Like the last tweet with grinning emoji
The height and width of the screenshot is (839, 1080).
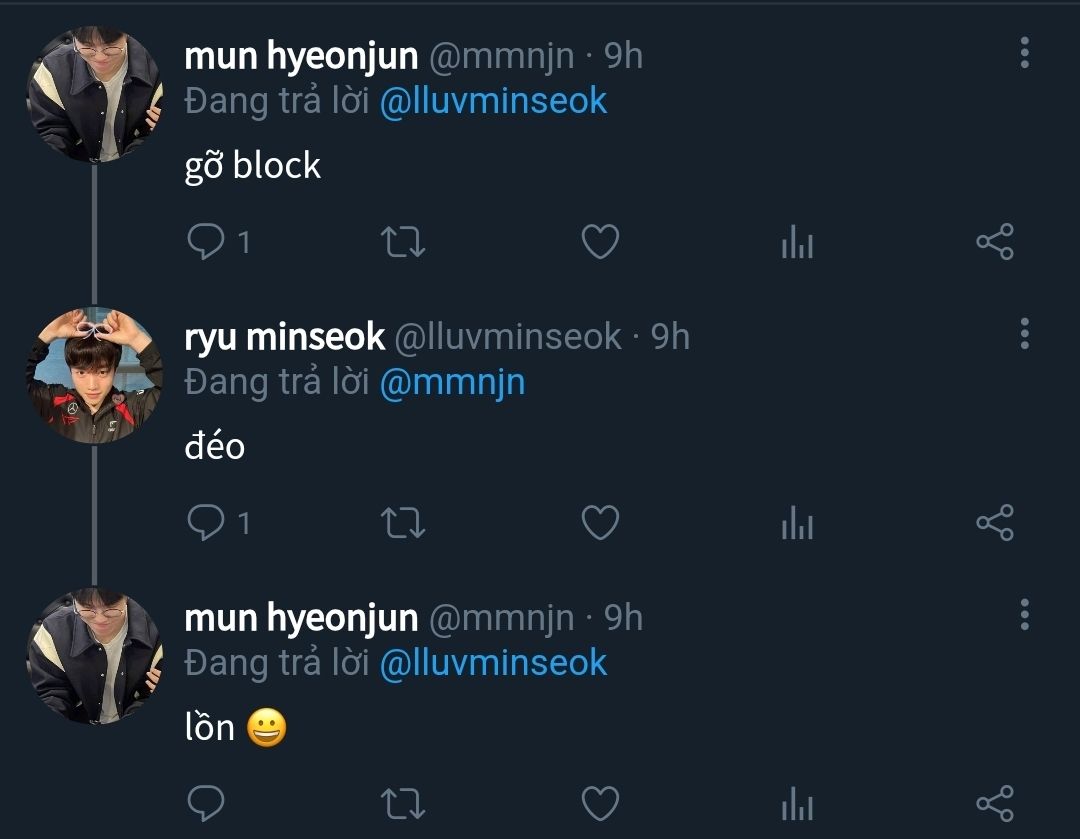coord(600,803)
